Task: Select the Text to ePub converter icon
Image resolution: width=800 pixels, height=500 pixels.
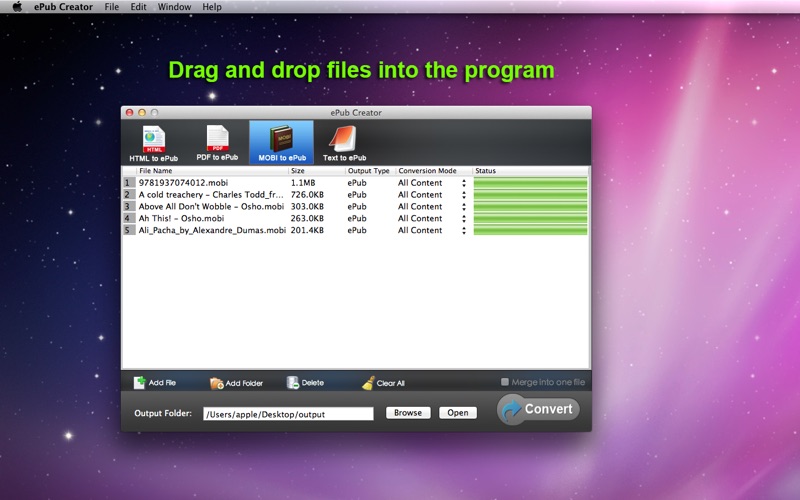Action: (x=344, y=143)
